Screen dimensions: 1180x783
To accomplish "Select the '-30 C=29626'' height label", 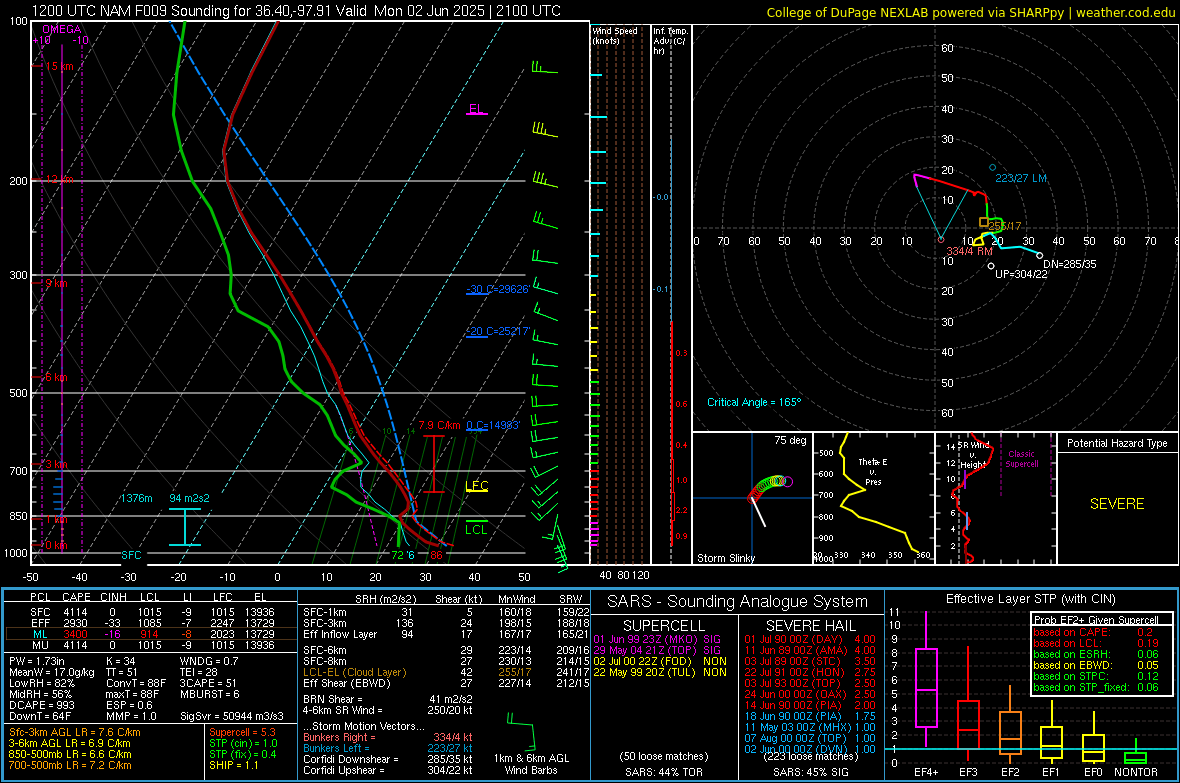I will pos(498,289).
